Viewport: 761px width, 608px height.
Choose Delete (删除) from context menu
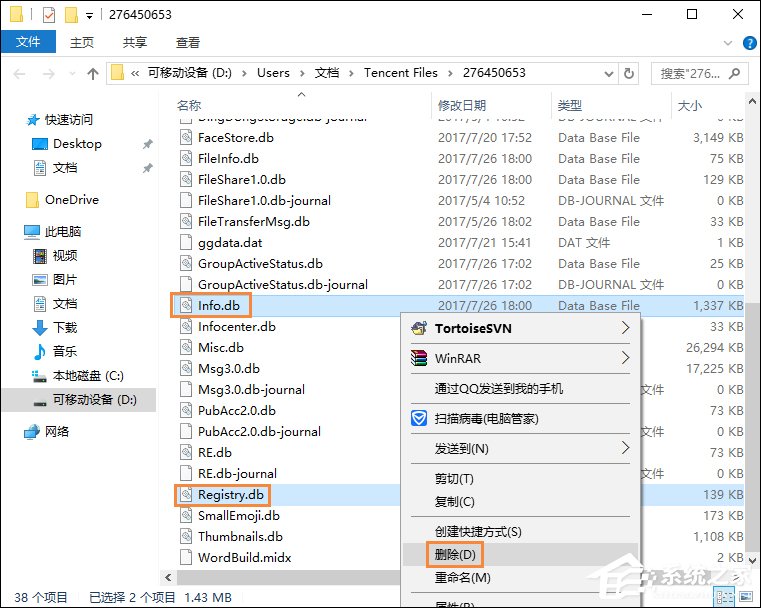[x=455, y=554]
